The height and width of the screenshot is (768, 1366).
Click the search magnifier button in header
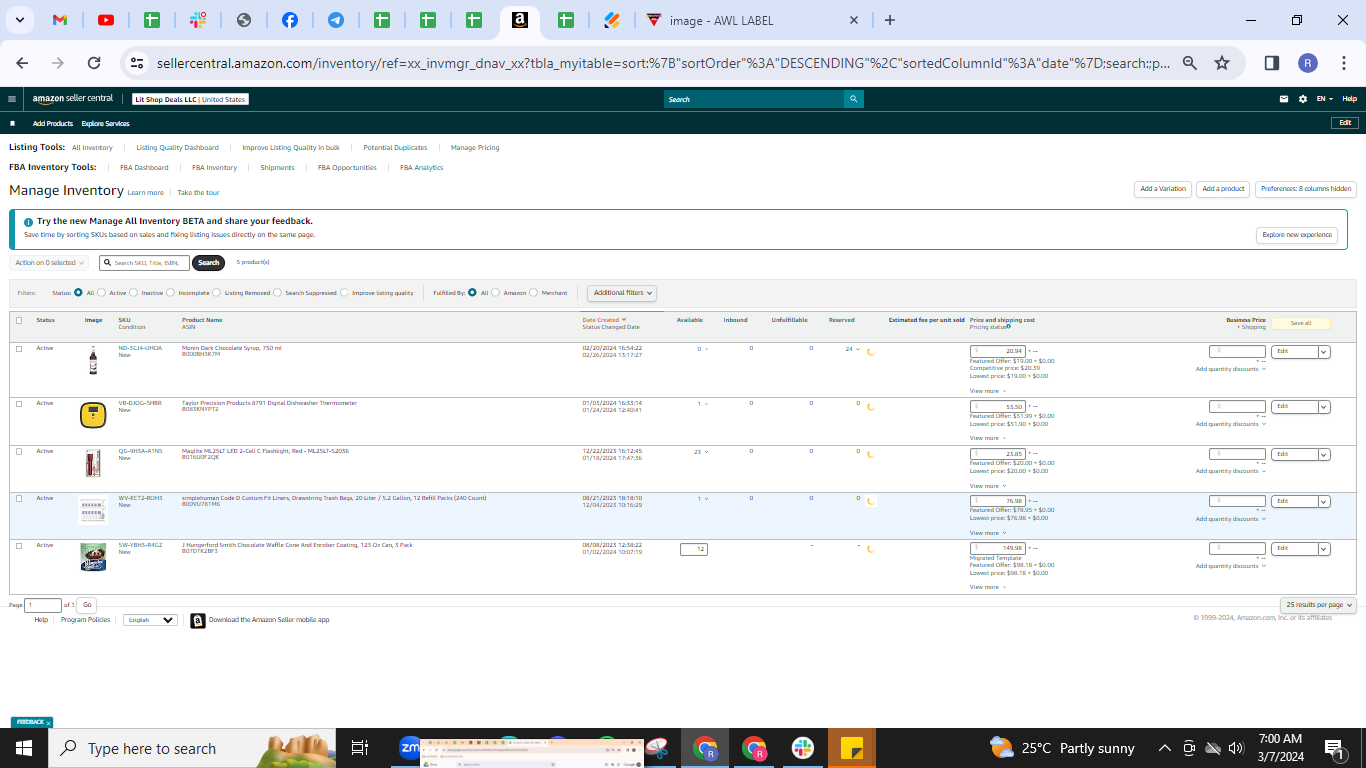point(853,99)
